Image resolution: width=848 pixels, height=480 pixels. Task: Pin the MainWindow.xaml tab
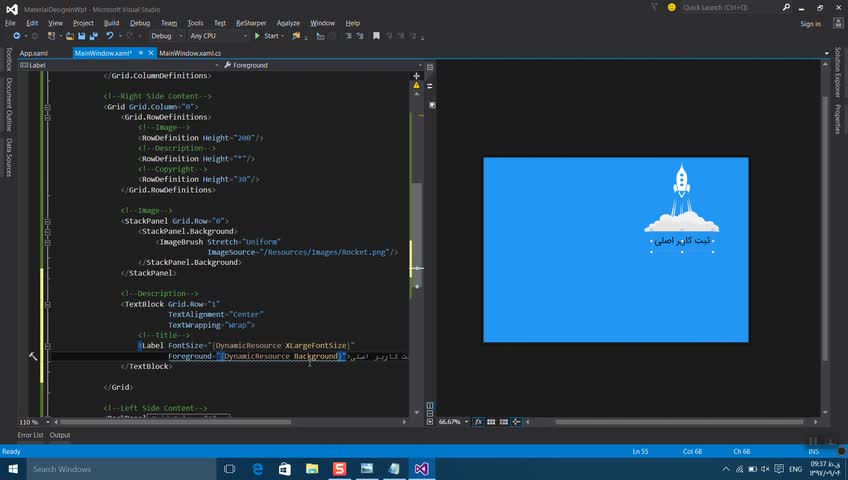click(141, 53)
